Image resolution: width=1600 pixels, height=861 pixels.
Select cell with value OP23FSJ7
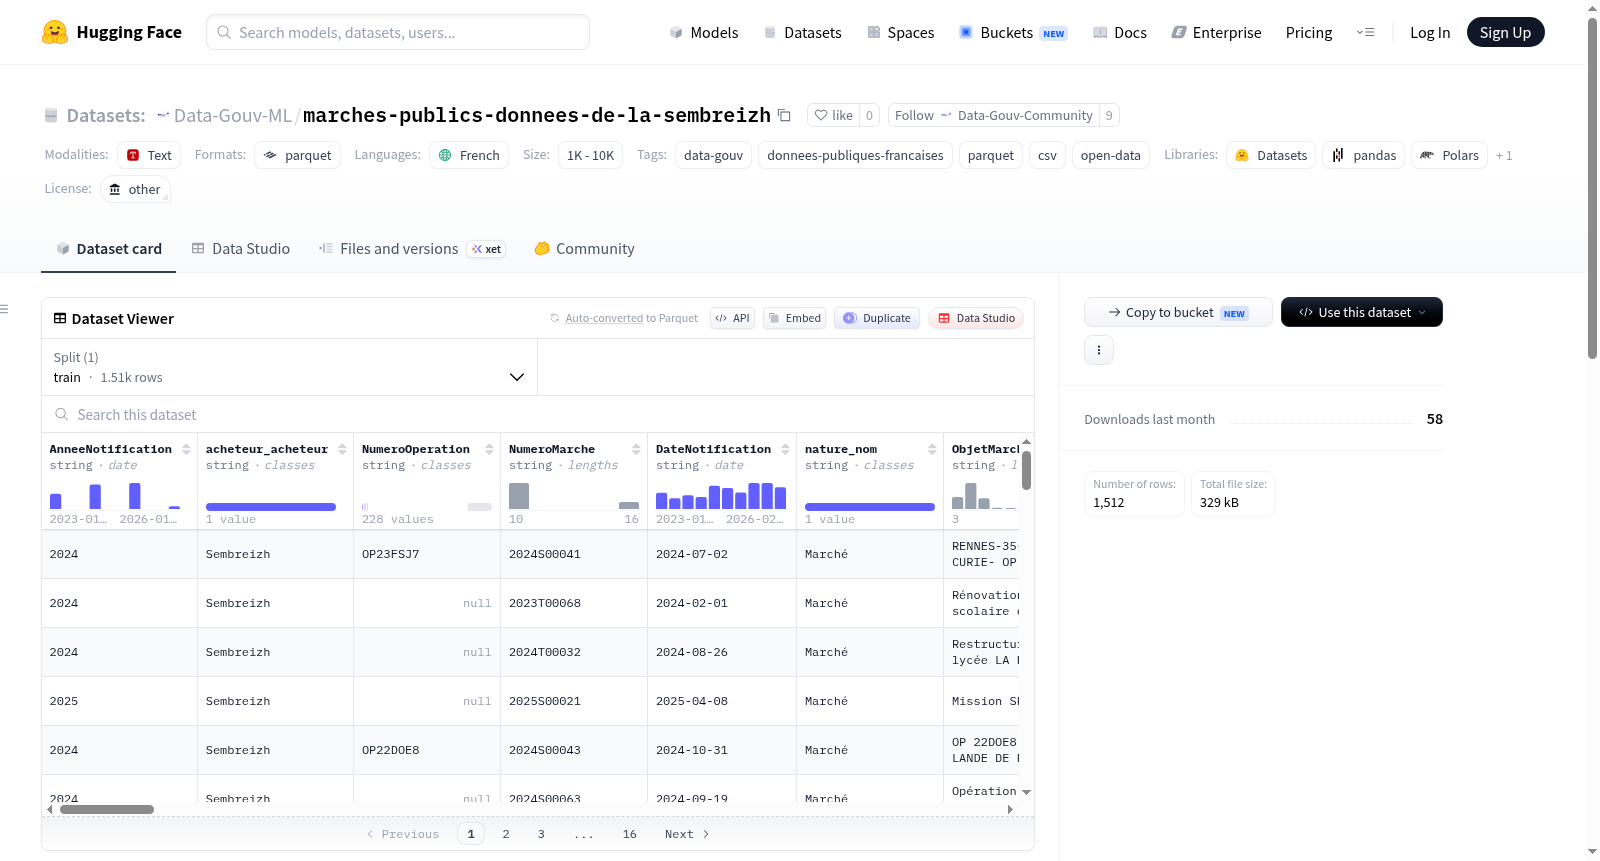point(427,554)
